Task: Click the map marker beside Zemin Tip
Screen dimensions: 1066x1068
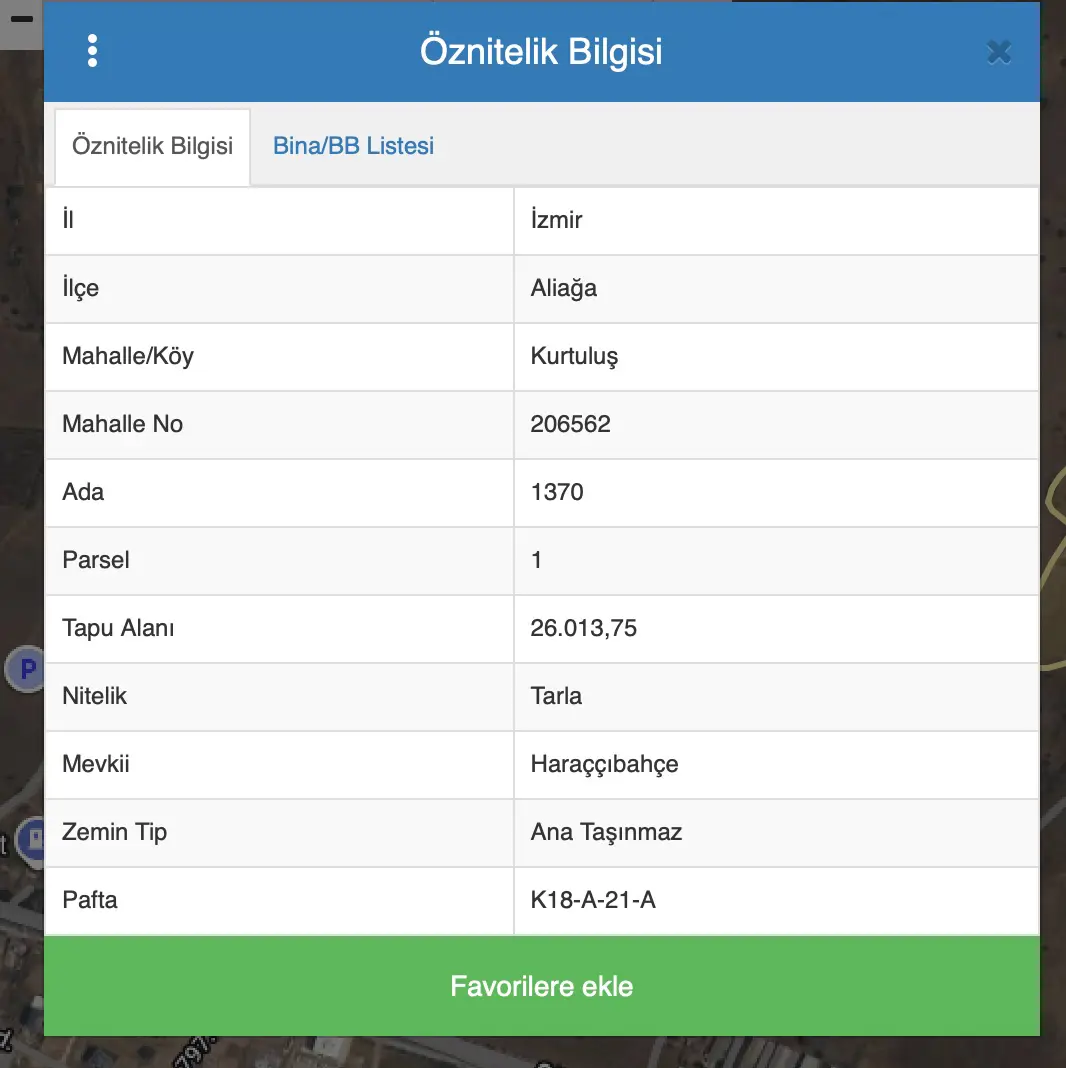Action: point(30,842)
